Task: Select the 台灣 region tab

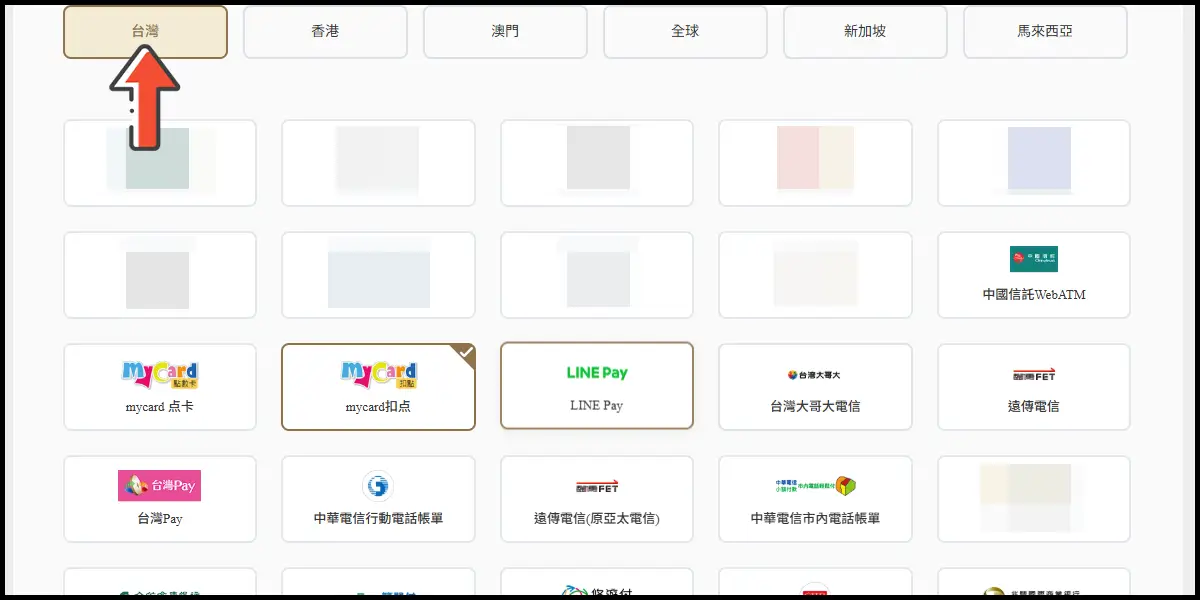Action: [145, 32]
